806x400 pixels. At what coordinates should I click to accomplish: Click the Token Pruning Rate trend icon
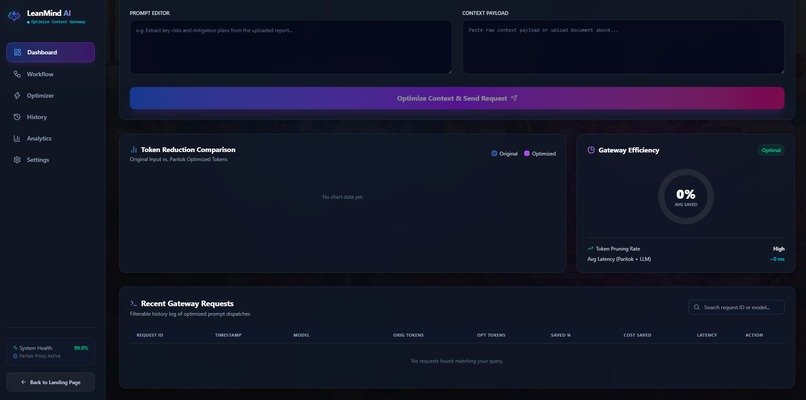(x=590, y=249)
